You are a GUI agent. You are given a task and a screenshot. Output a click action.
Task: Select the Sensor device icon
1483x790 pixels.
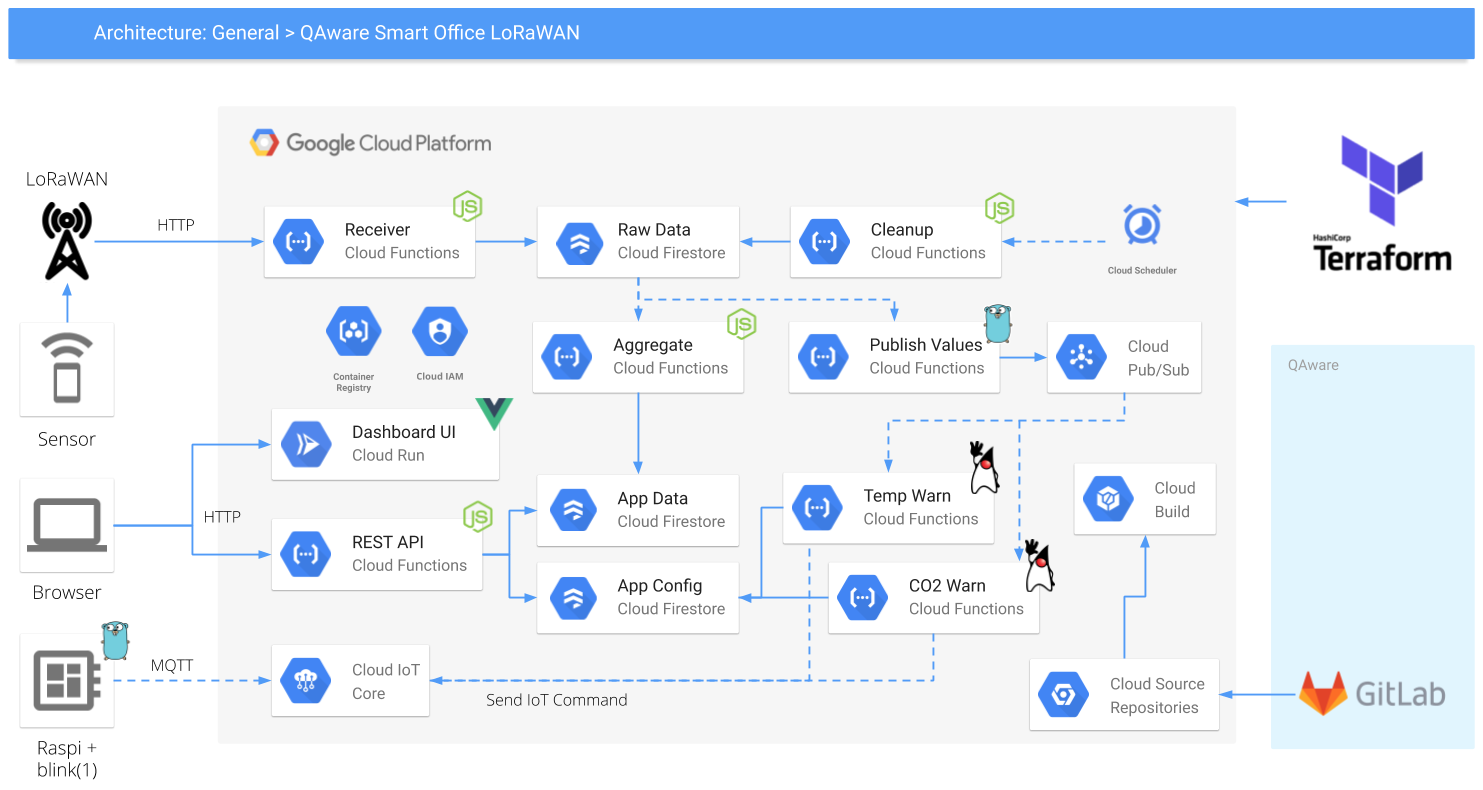(x=65, y=369)
